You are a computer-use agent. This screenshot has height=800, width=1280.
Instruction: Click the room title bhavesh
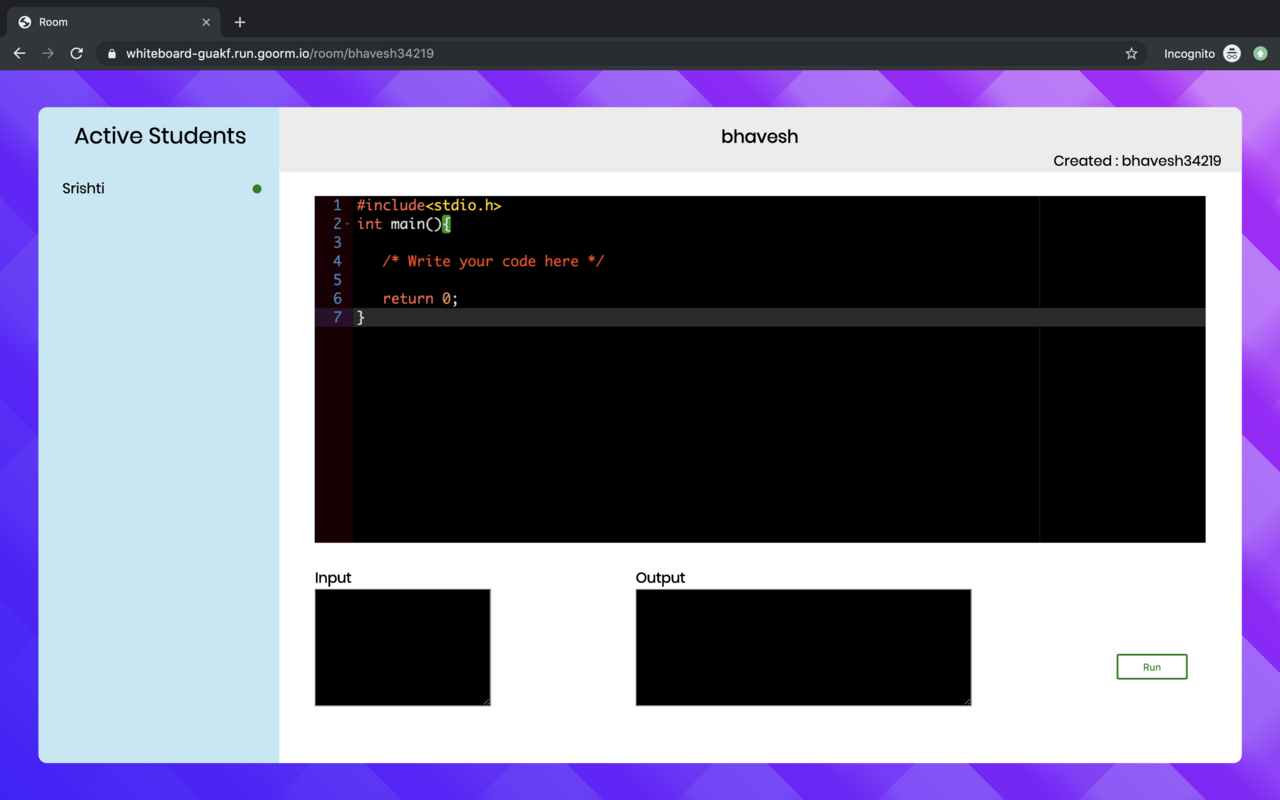(x=760, y=137)
